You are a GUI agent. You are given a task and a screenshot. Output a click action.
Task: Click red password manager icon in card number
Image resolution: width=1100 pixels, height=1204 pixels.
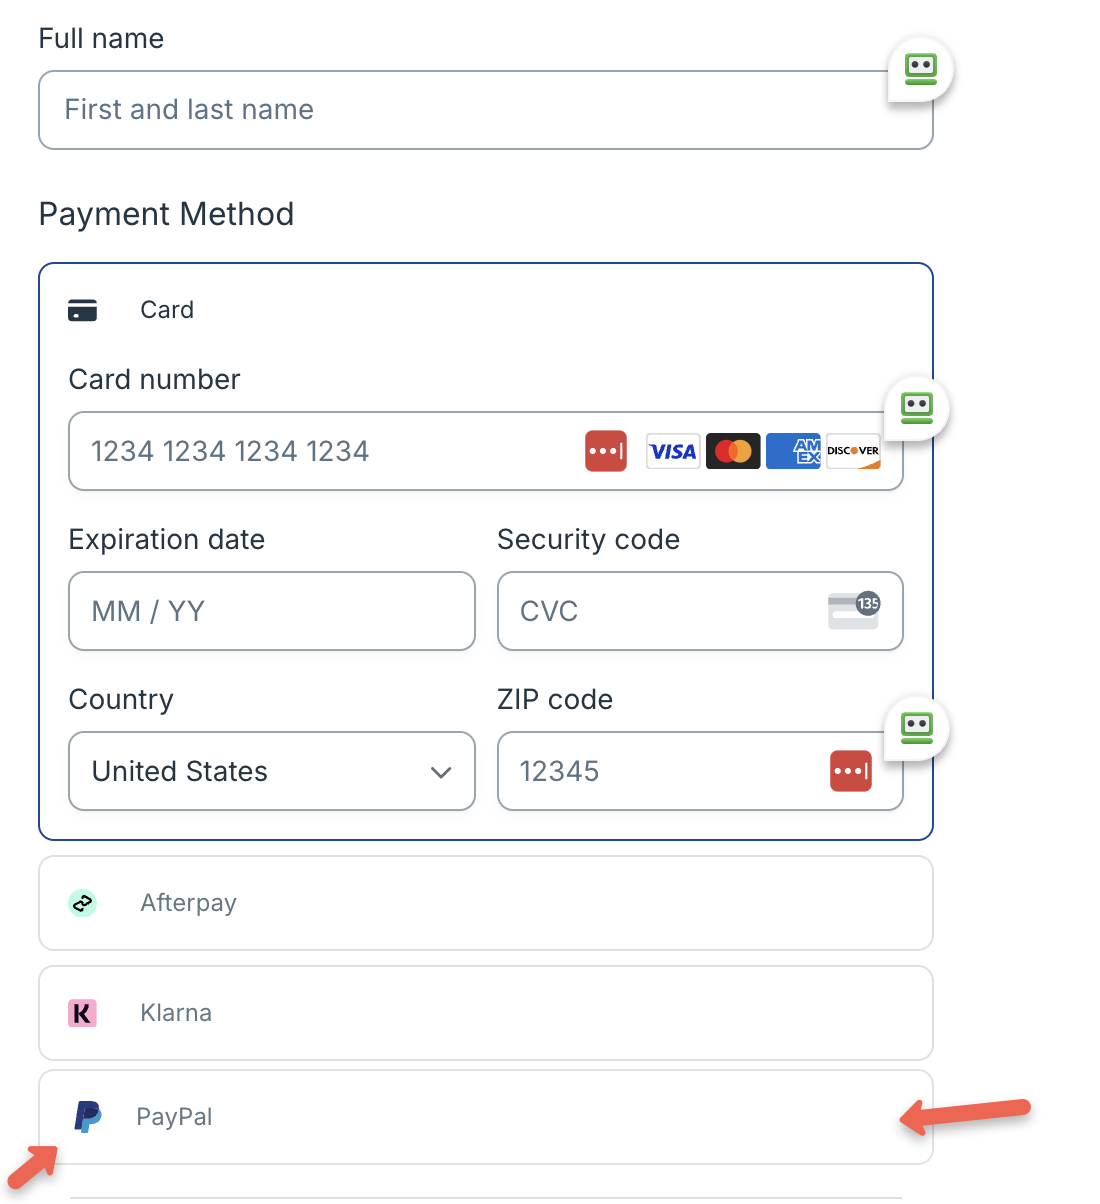[x=606, y=451]
